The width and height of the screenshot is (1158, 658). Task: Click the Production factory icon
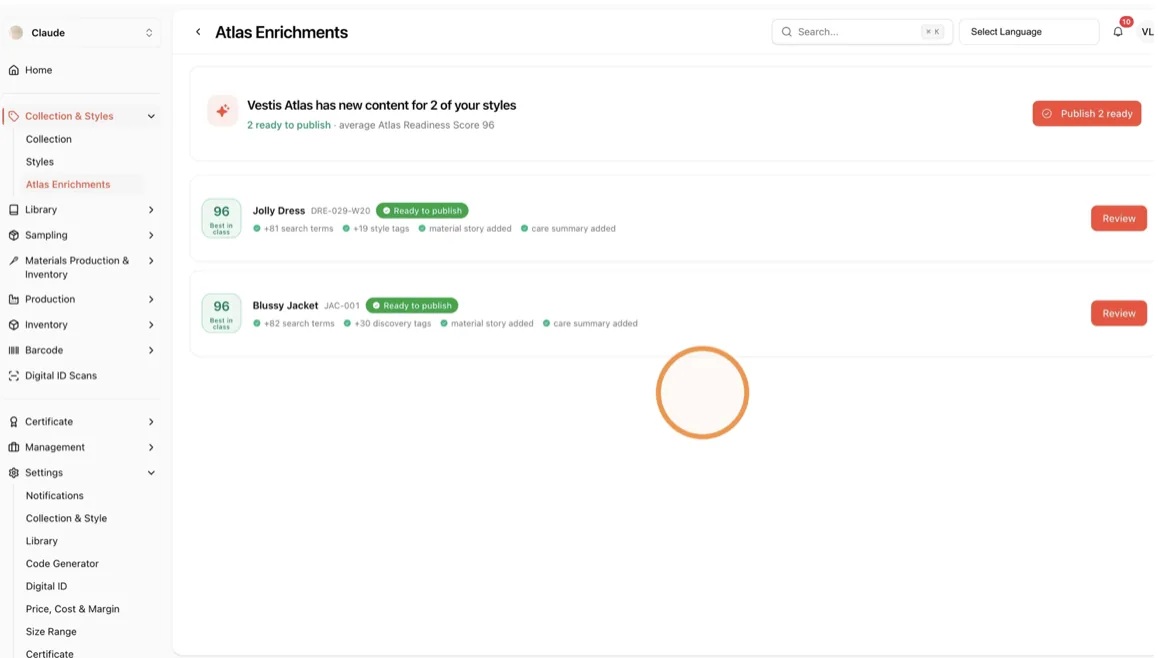(13, 299)
